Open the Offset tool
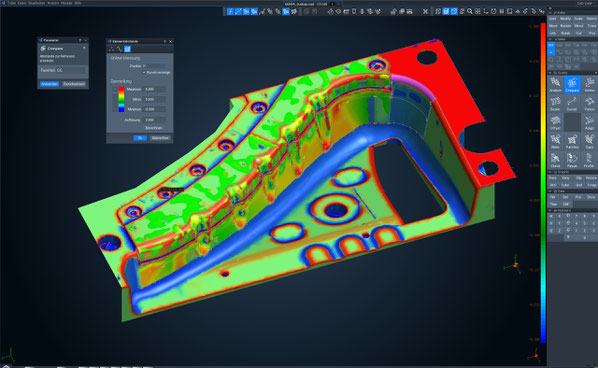 point(555,123)
